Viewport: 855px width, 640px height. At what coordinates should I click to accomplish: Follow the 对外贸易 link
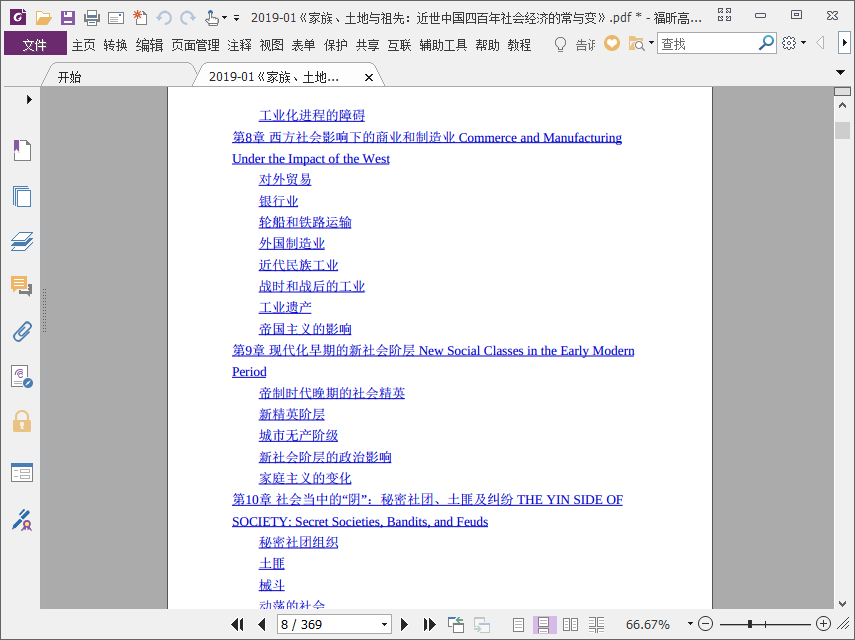[285, 179]
